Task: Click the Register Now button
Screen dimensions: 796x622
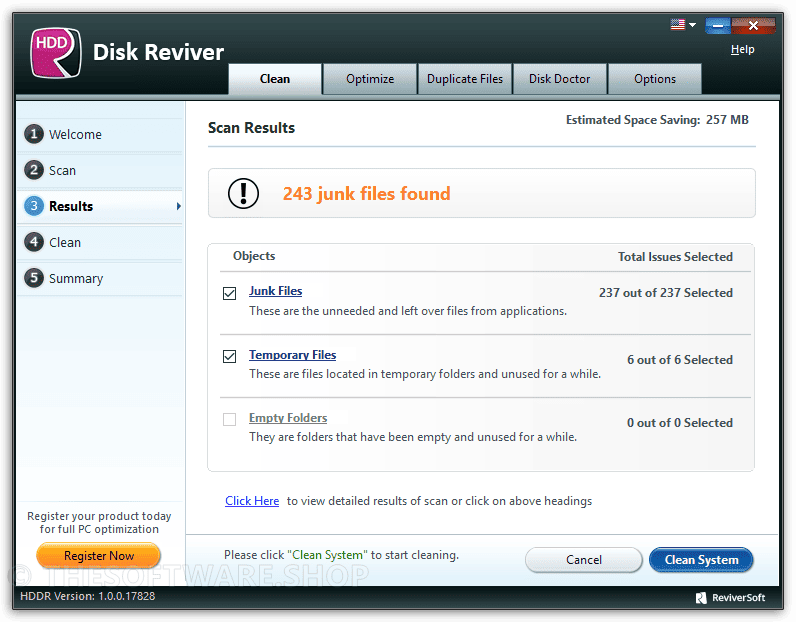Action: click(x=99, y=555)
